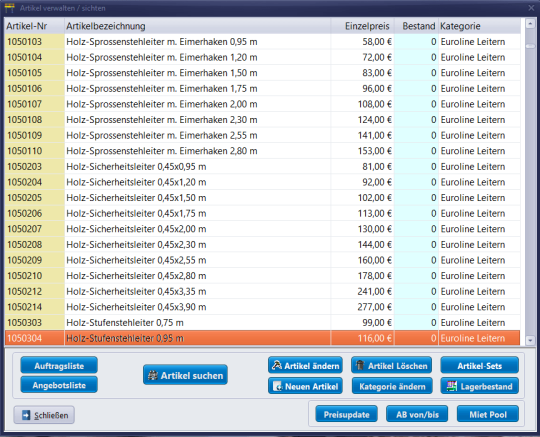This screenshot has width=540, height=437.
Task: Click the new document icon on Neuen Artikel
Action: [277, 386]
